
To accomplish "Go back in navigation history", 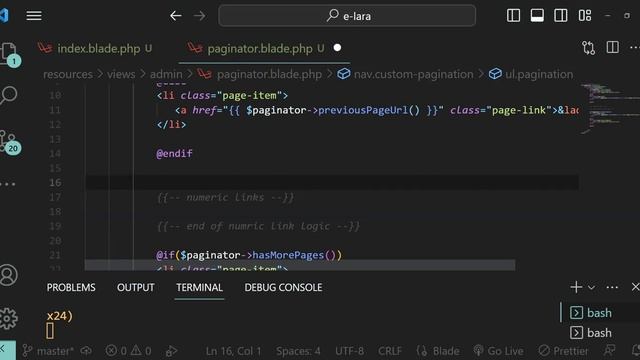I will click(x=176, y=16).
